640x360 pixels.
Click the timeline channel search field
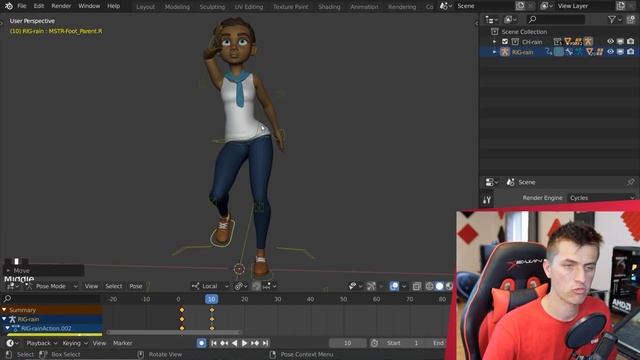point(51,299)
